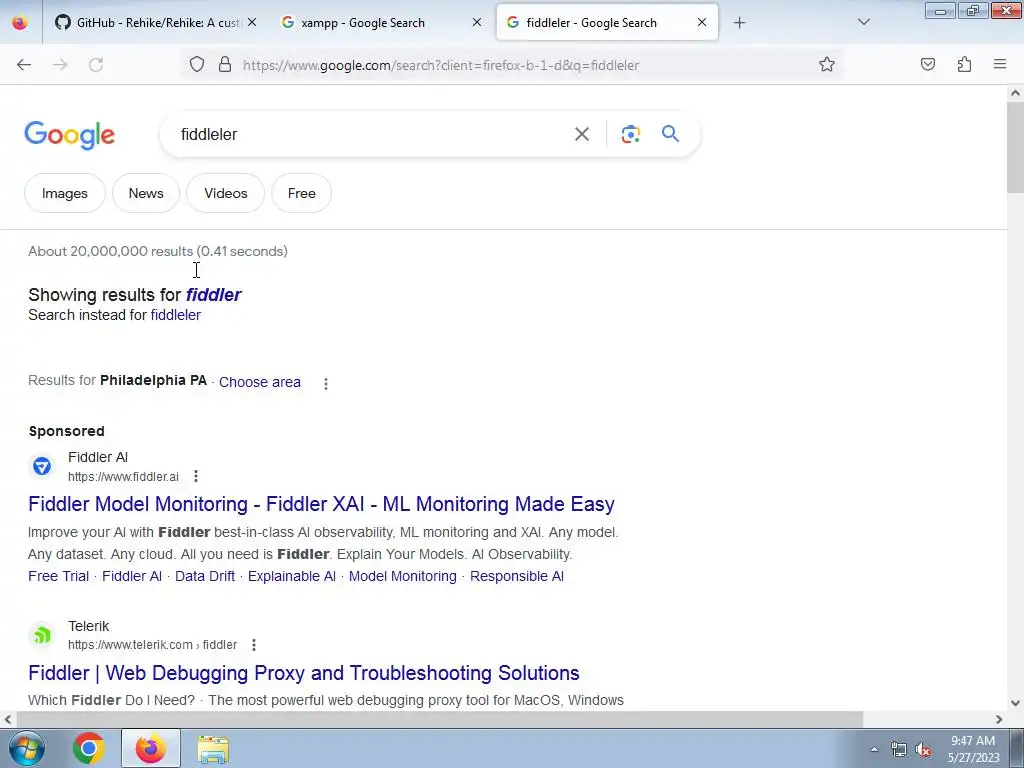Open the corrected 'fiddler' link
This screenshot has height=768, width=1024.
click(214, 295)
